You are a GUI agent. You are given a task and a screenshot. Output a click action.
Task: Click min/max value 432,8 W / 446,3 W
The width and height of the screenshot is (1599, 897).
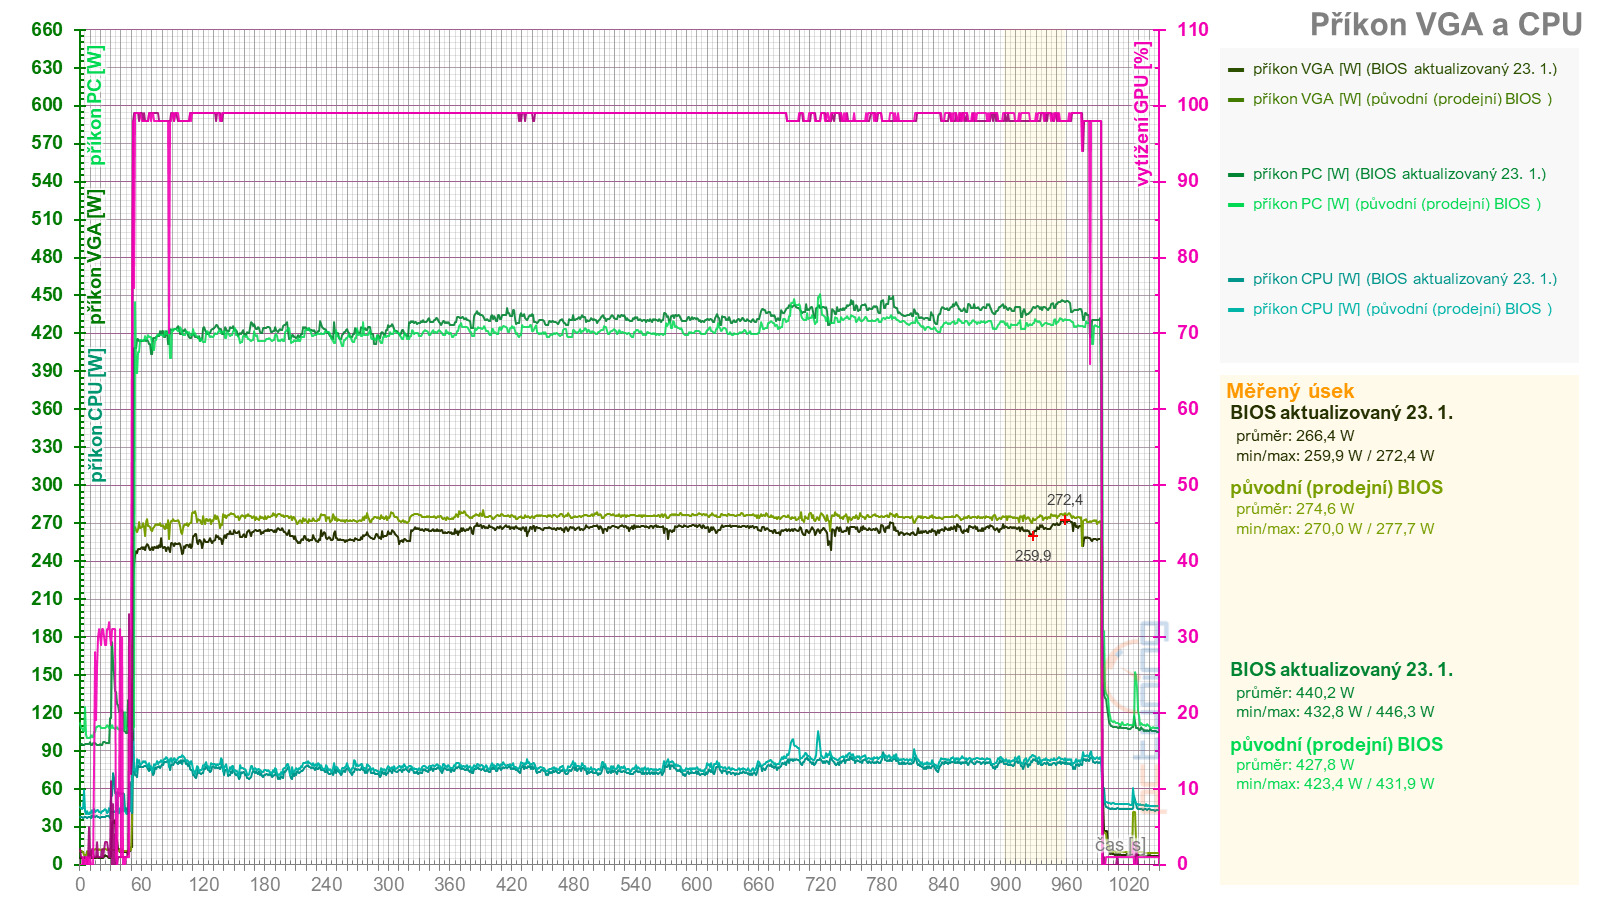(1369, 712)
